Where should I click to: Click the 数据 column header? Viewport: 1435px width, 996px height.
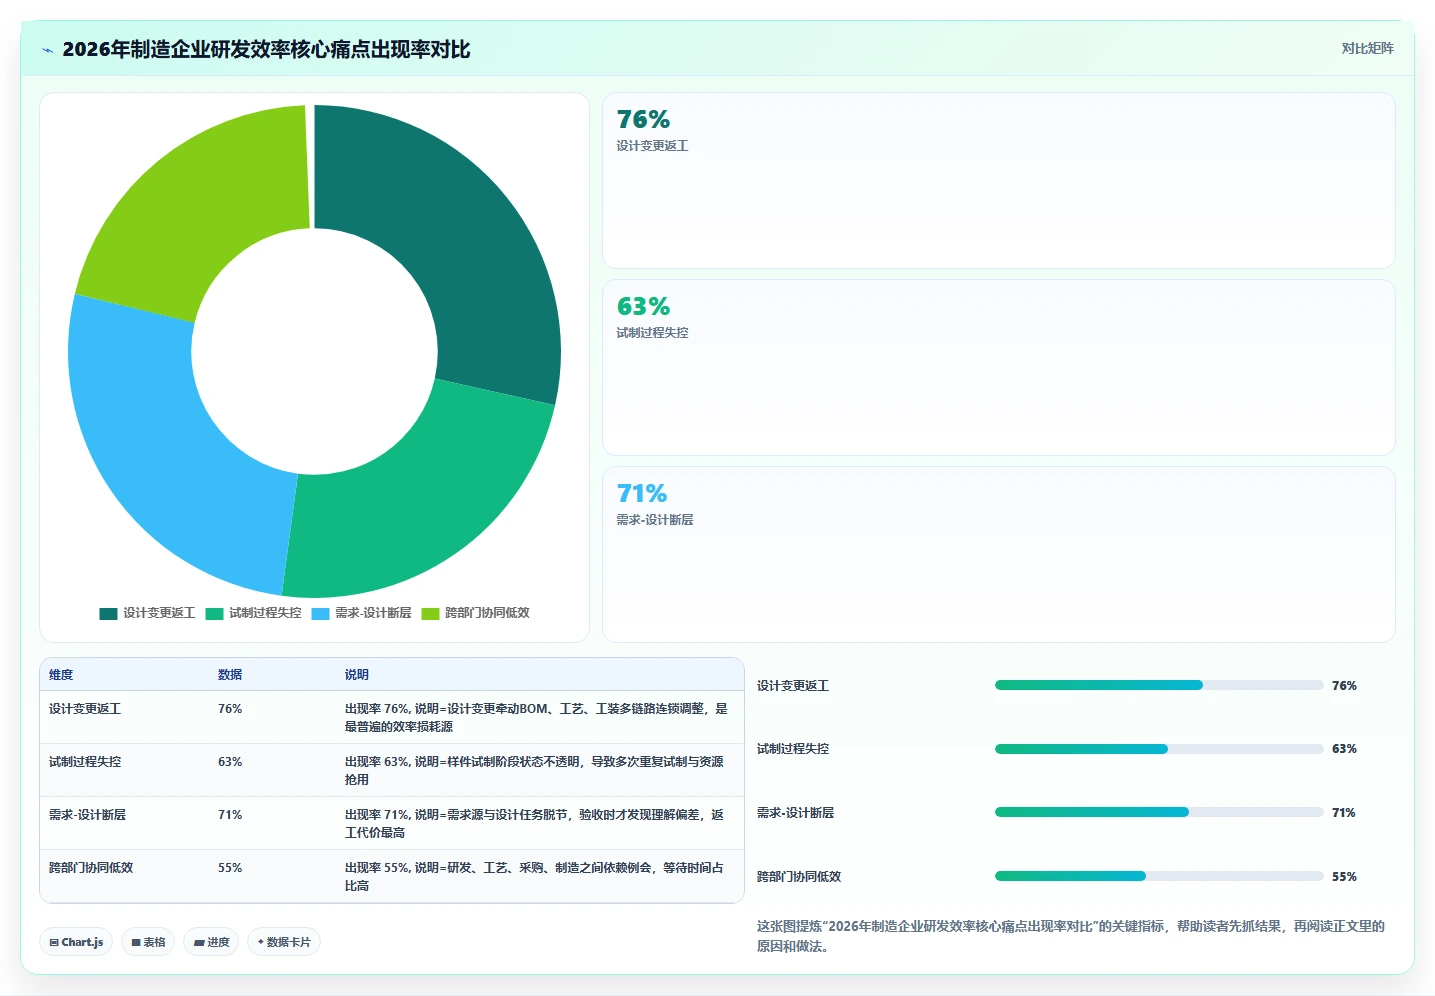[230, 675]
